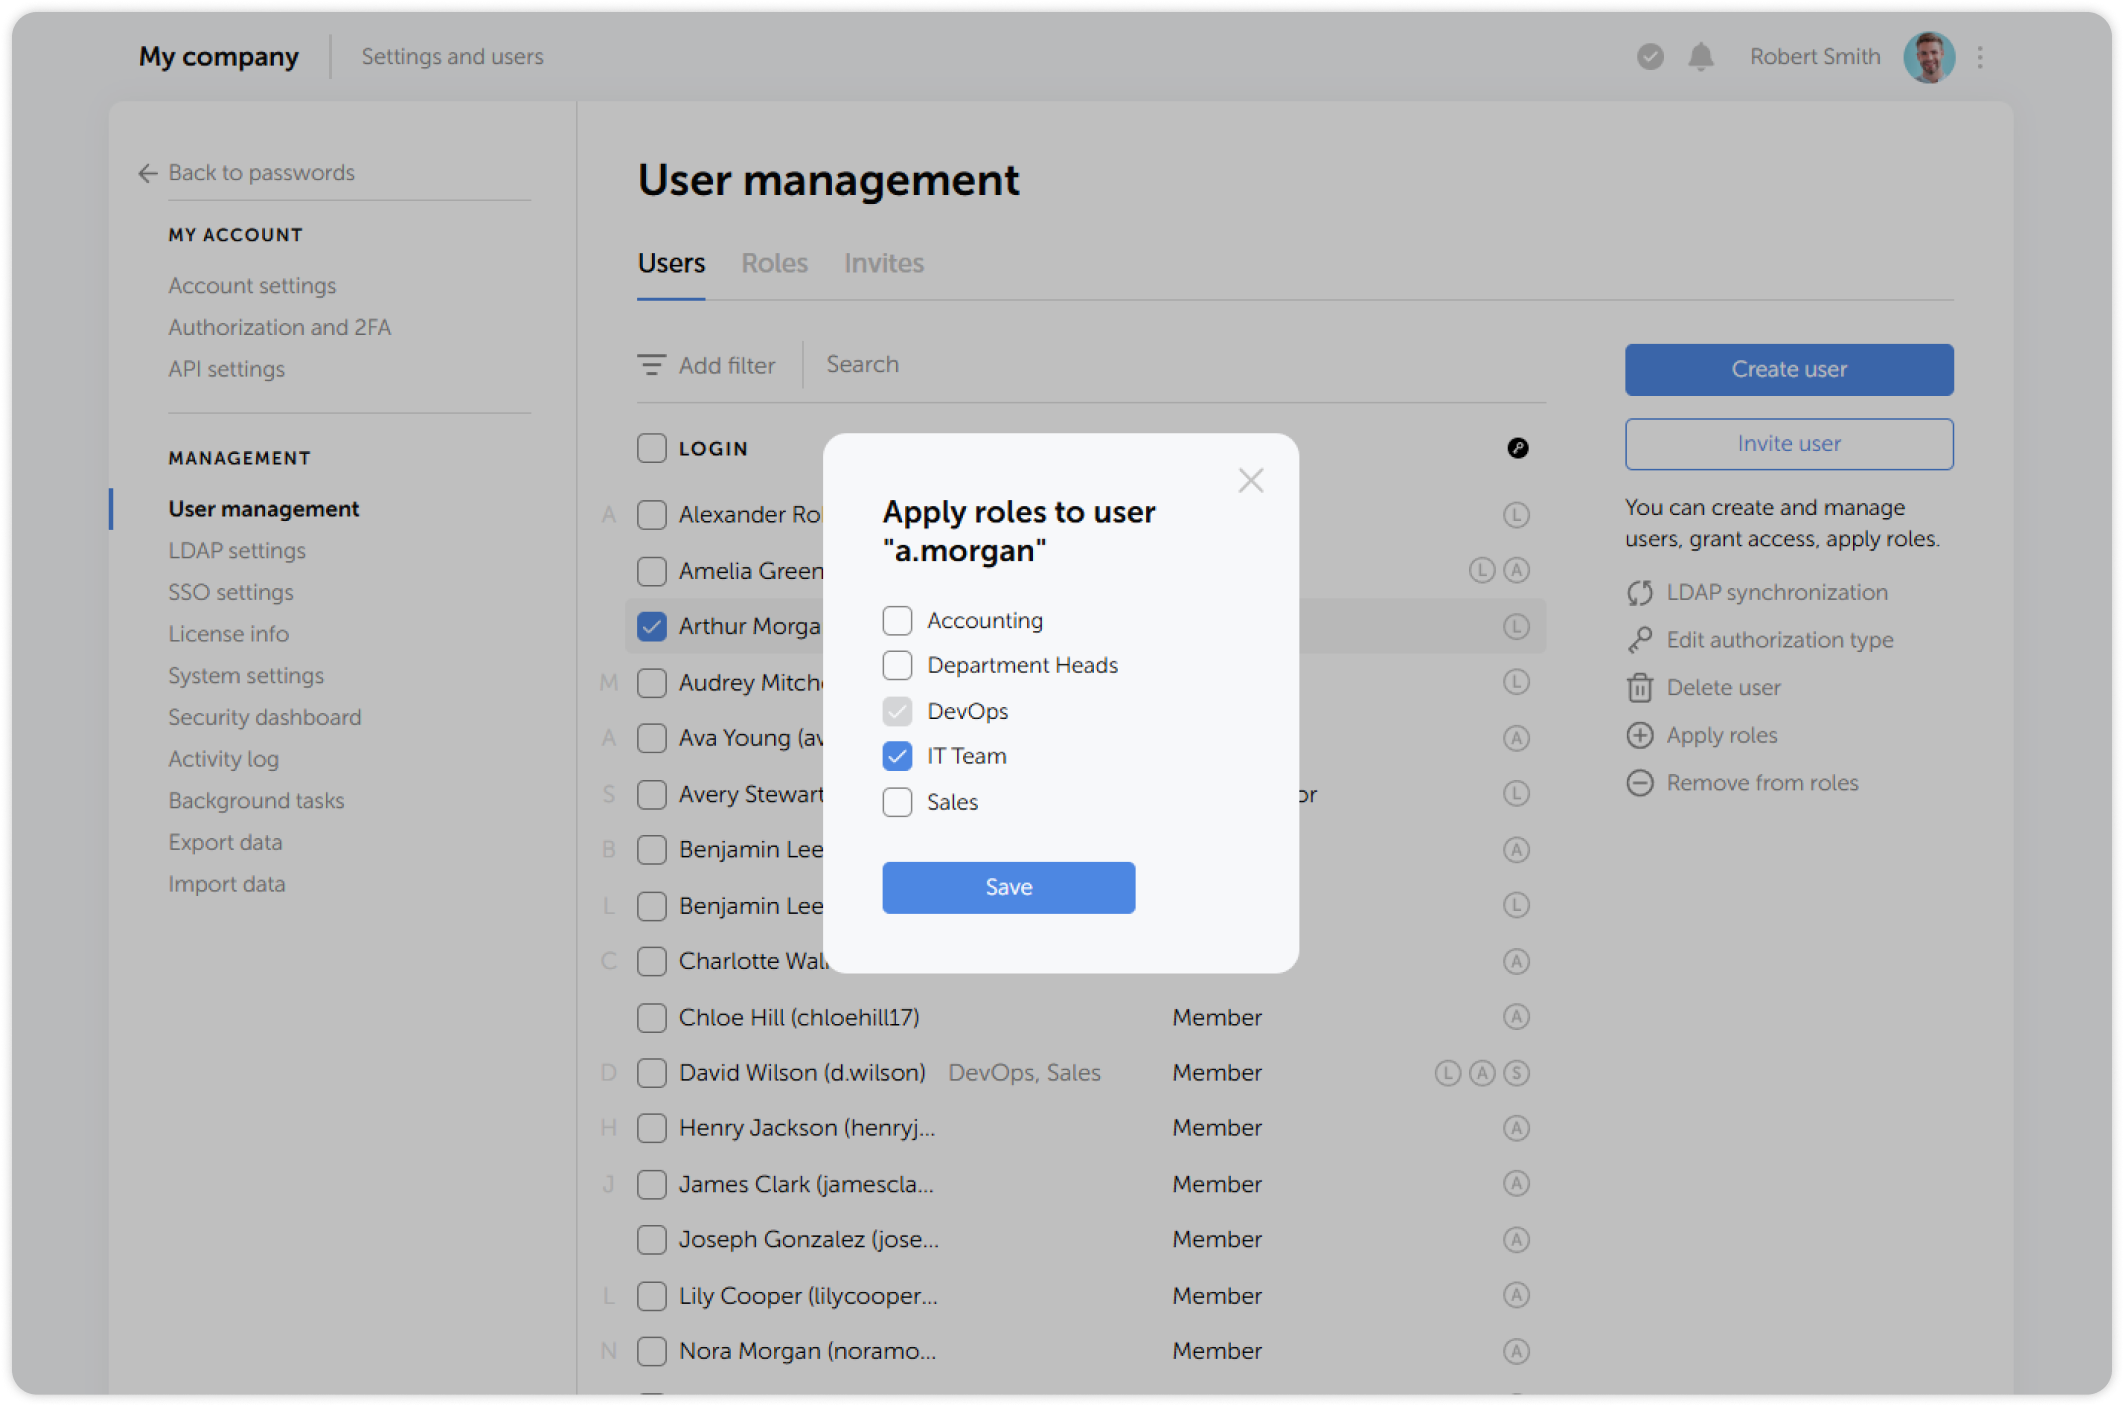Close the Apply roles dialog

point(1250,481)
